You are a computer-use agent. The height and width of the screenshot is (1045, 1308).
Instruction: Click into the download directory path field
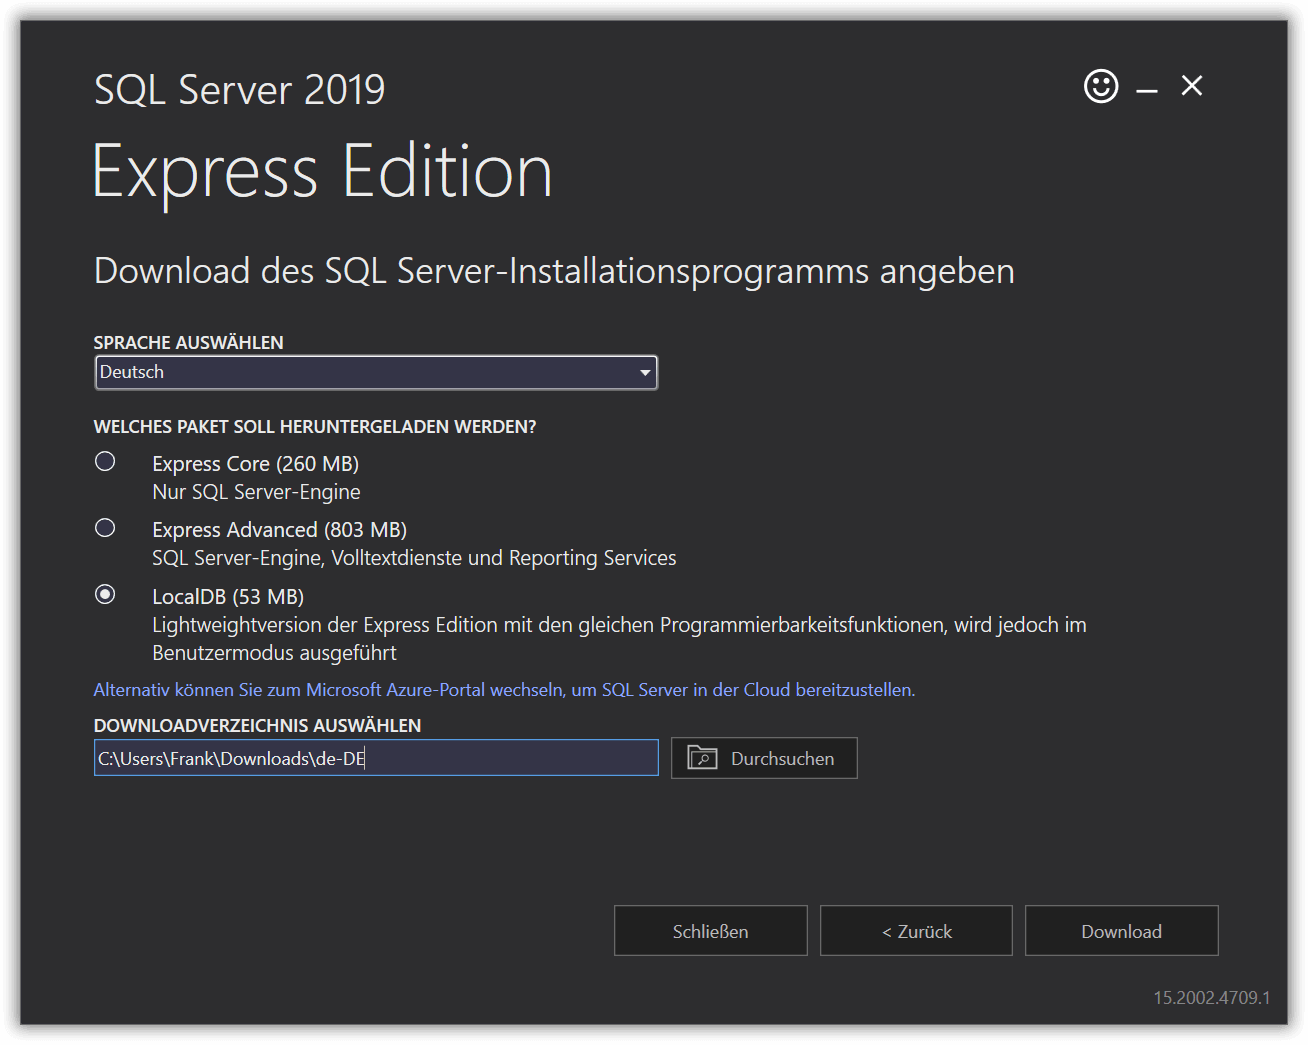(376, 758)
